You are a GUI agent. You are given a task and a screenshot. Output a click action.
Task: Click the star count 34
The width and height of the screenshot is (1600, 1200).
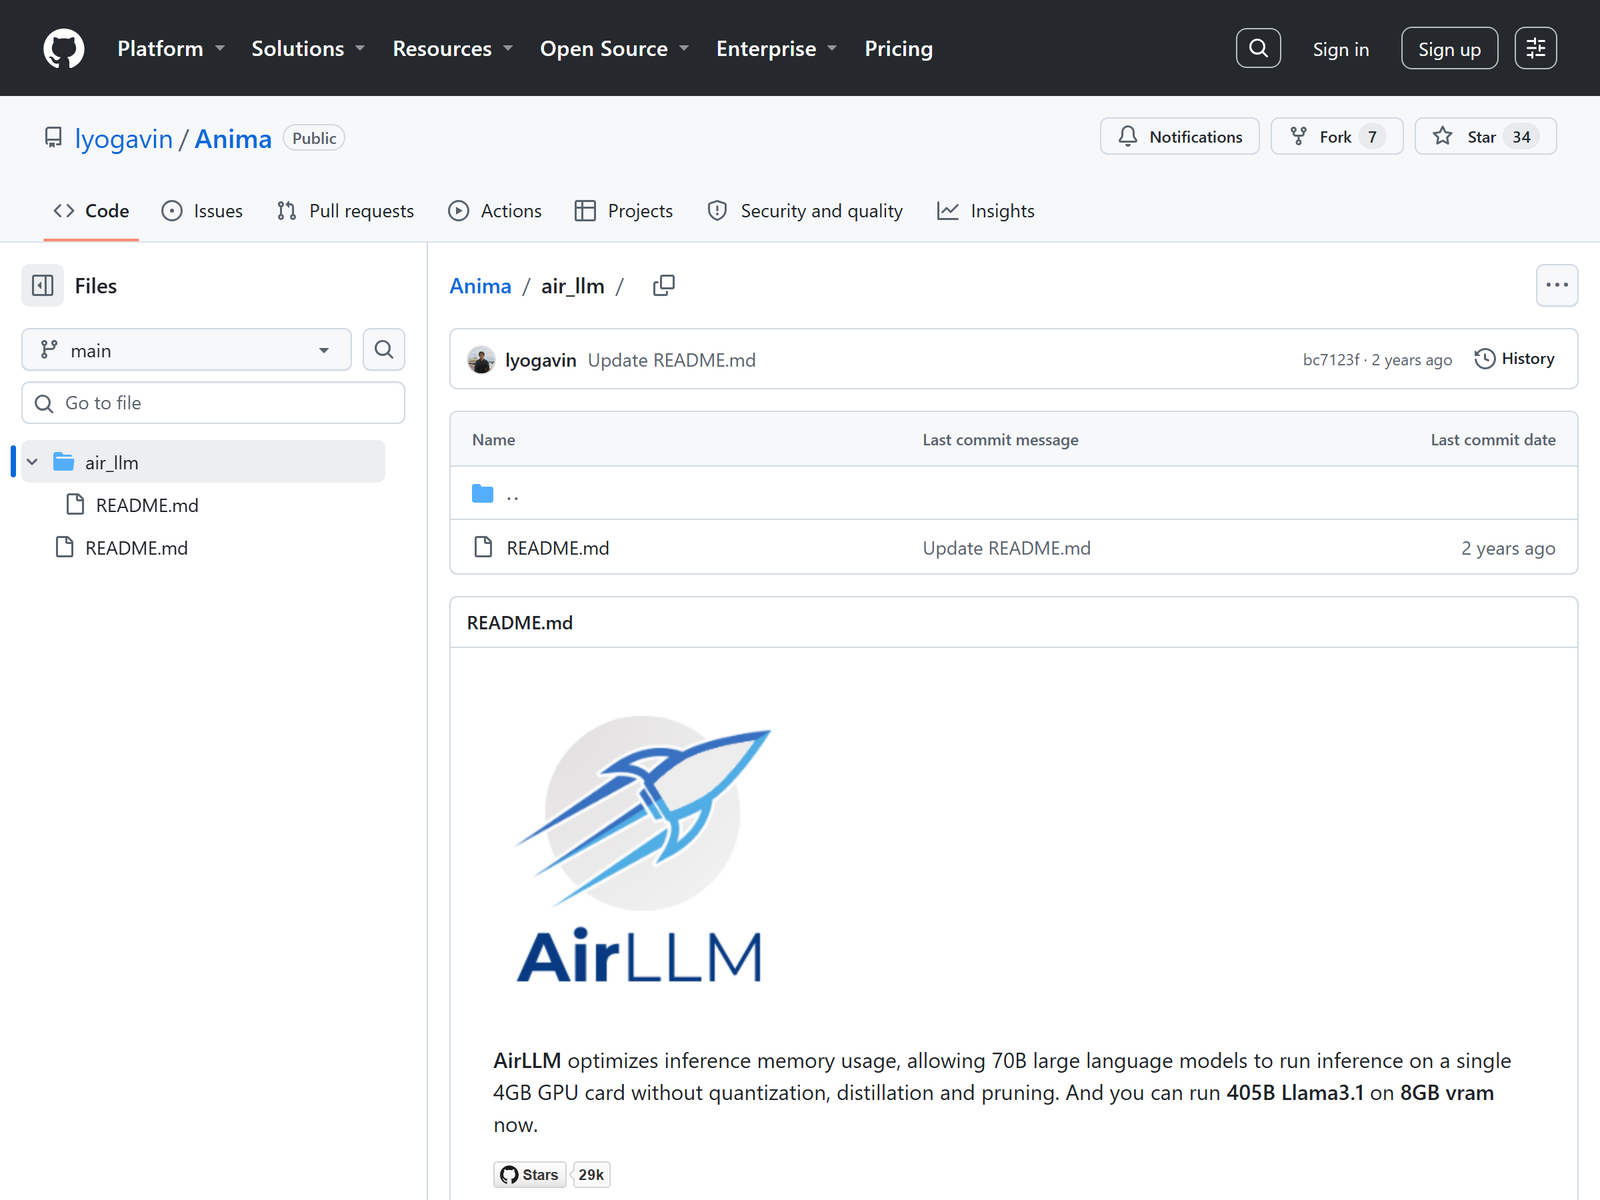(x=1521, y=137)
